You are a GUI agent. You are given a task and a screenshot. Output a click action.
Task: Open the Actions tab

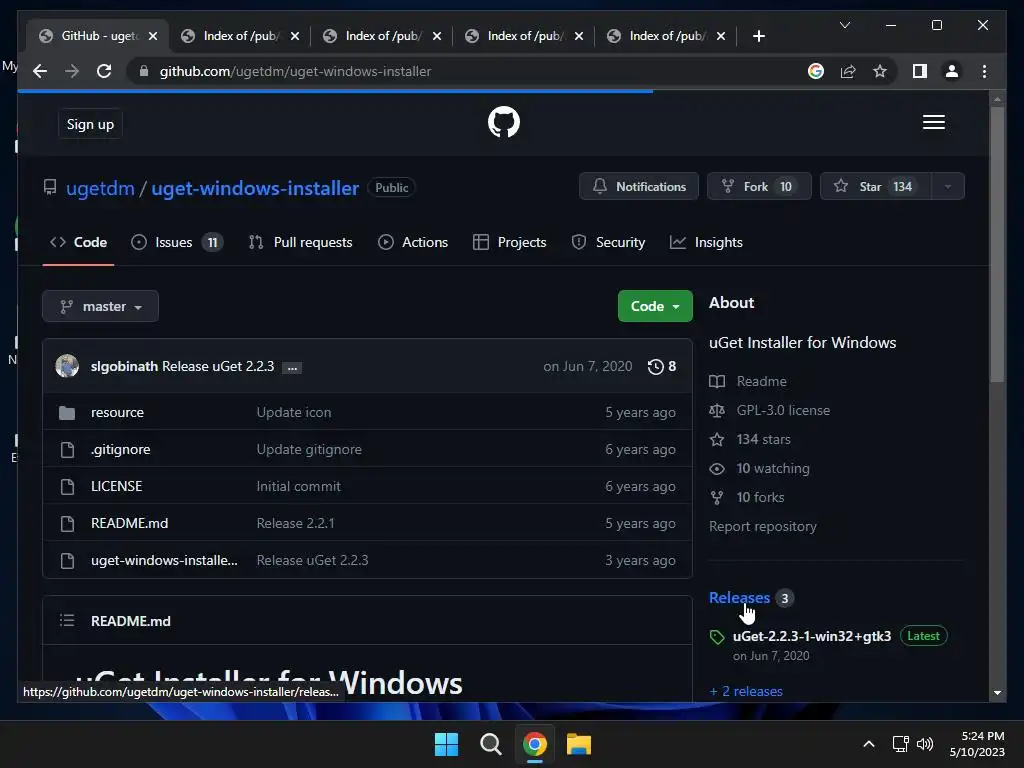413,242
